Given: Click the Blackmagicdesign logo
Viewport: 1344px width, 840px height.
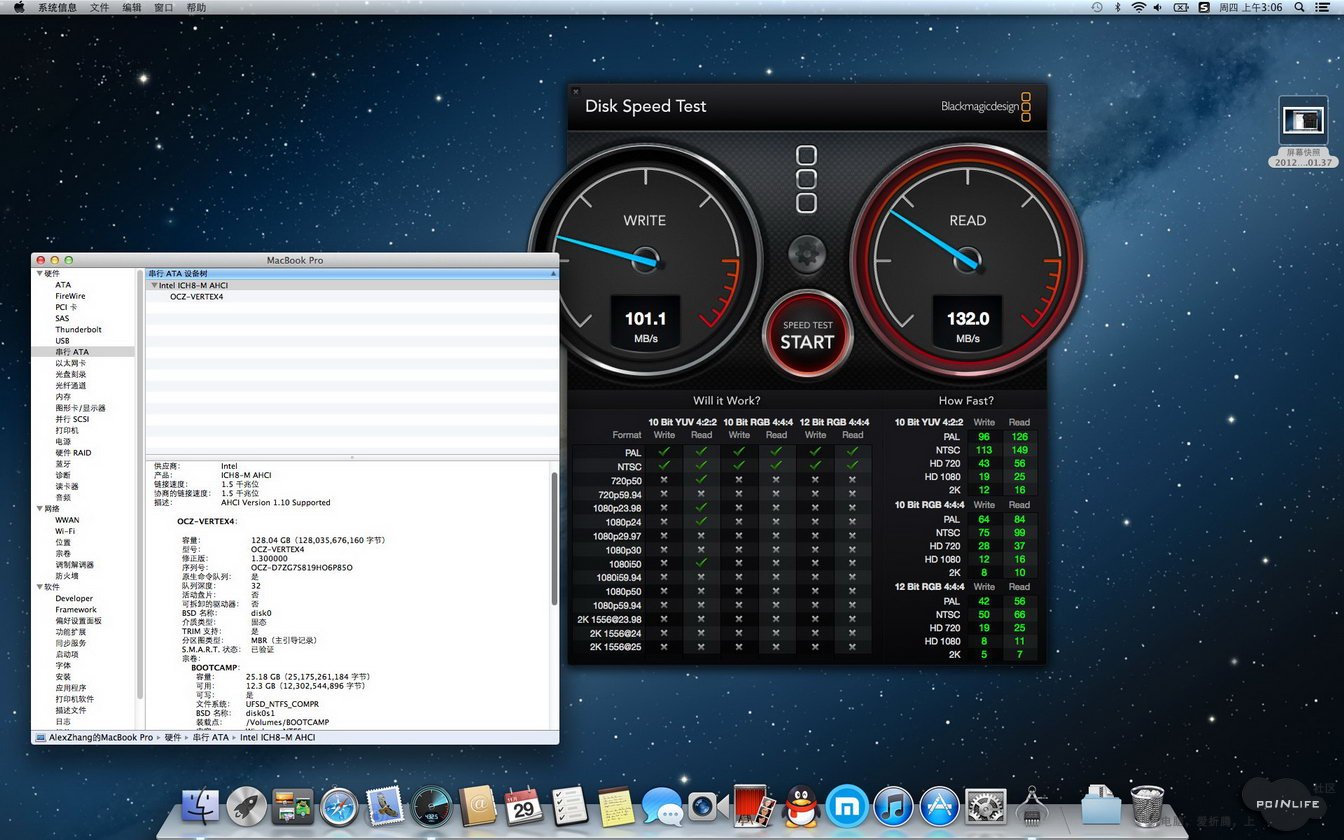Looking at the screenshot, I should pyautogui.click(x=986, y=106).
